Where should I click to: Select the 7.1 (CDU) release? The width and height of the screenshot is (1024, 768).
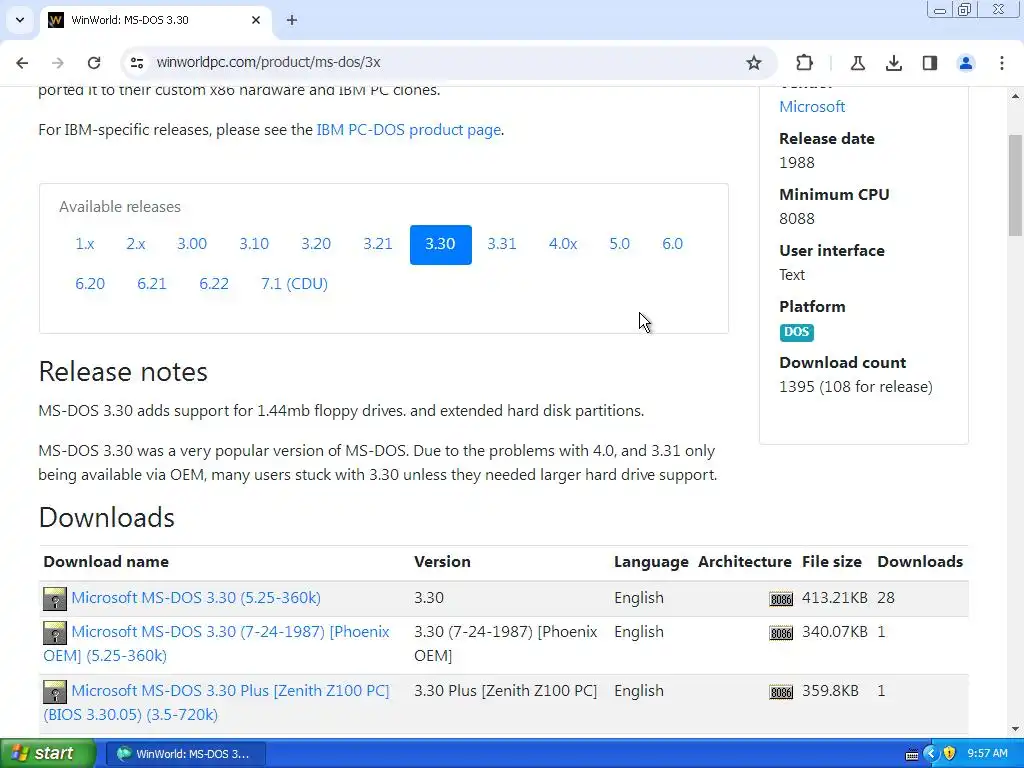coord(295,284)
